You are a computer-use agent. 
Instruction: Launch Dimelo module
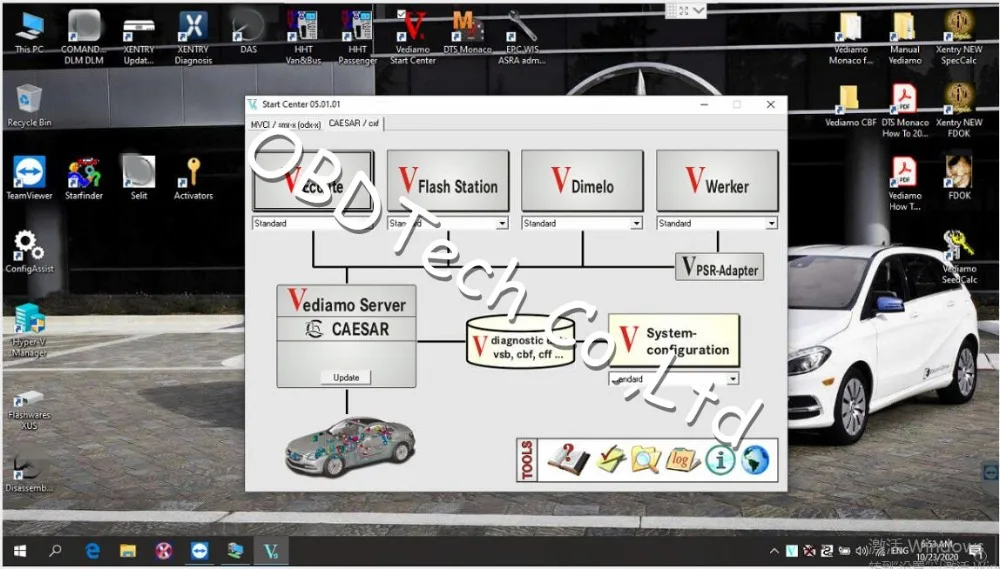point(582,181)
